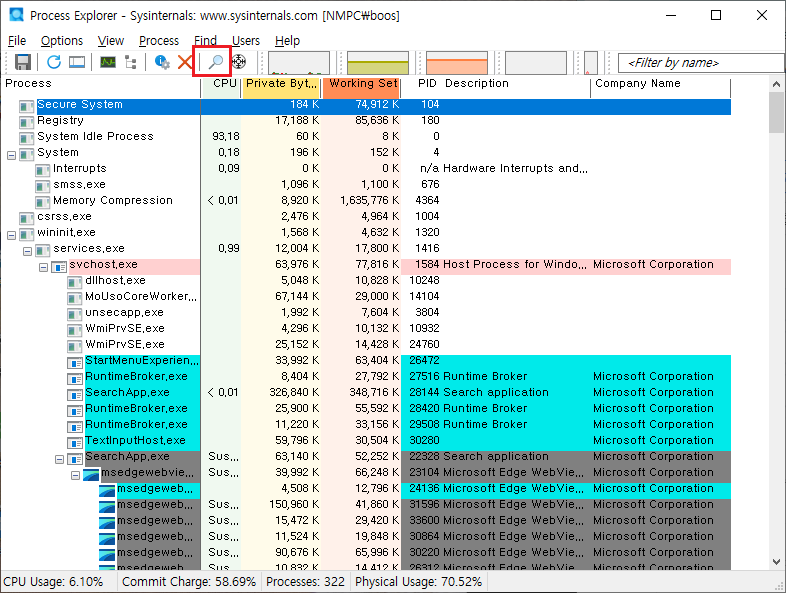Viewport: 786px width, 593px height.
Task: Open the Users menu
Action: click(x=246, y=41)
